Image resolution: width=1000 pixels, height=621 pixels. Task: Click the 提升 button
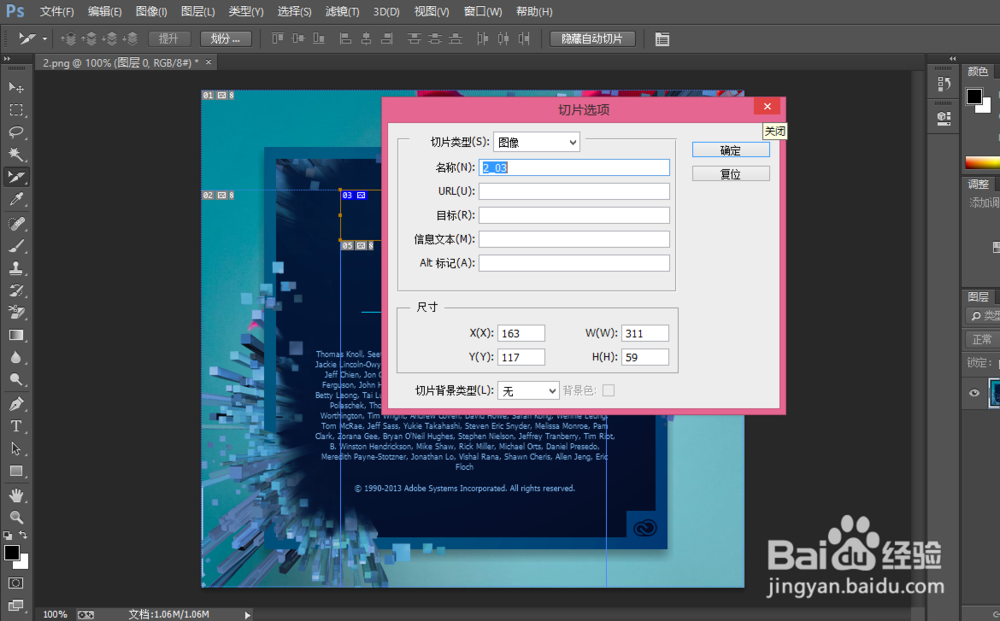tap(168, 39)
